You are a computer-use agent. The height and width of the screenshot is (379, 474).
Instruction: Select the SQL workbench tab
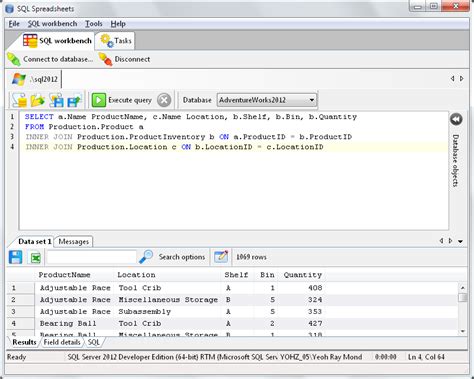click(57, 41)
